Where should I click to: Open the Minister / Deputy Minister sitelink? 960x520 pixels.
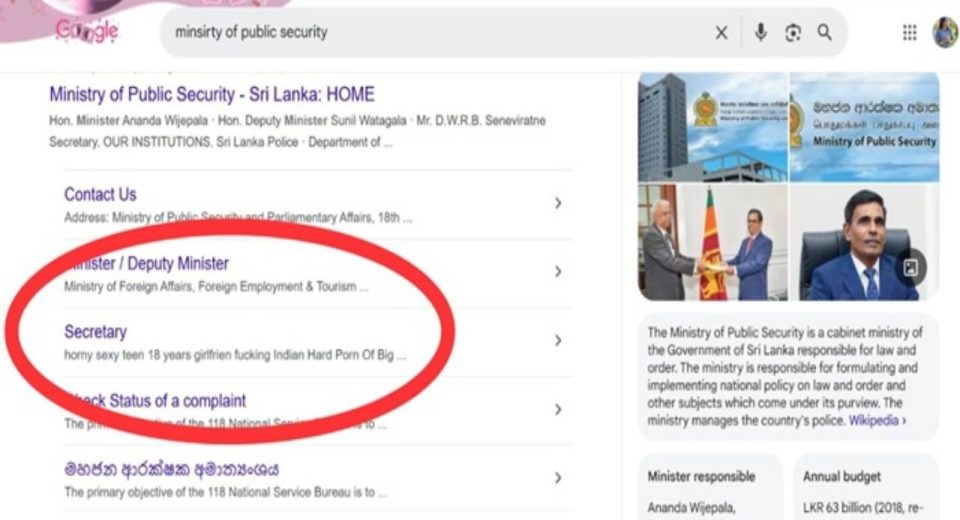point(147,263)
